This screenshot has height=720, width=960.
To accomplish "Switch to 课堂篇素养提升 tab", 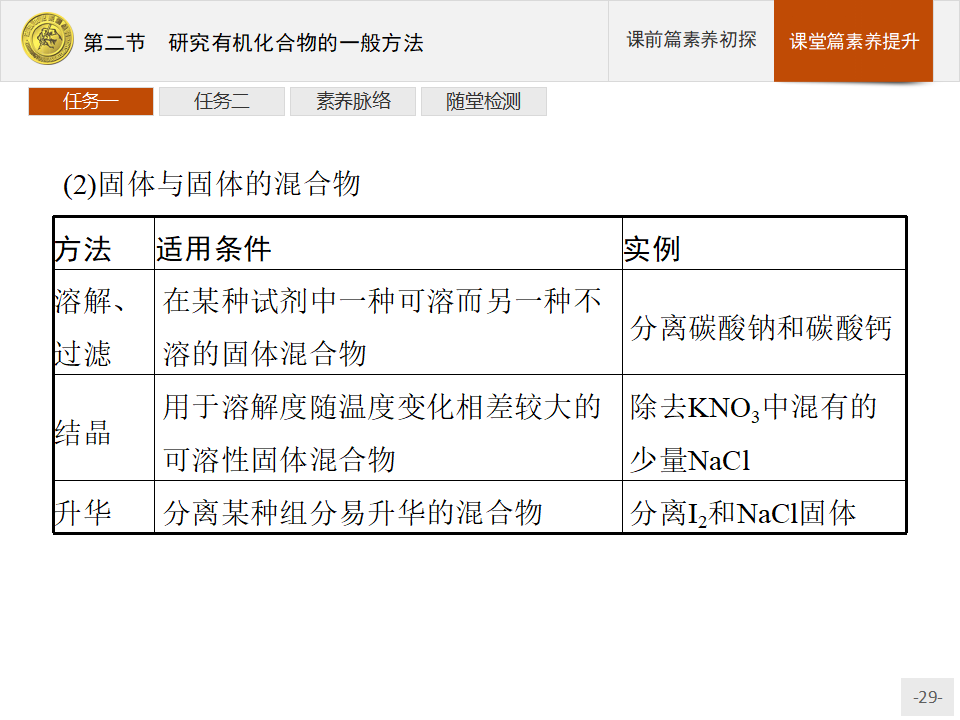I will click(x=853, y=41).
